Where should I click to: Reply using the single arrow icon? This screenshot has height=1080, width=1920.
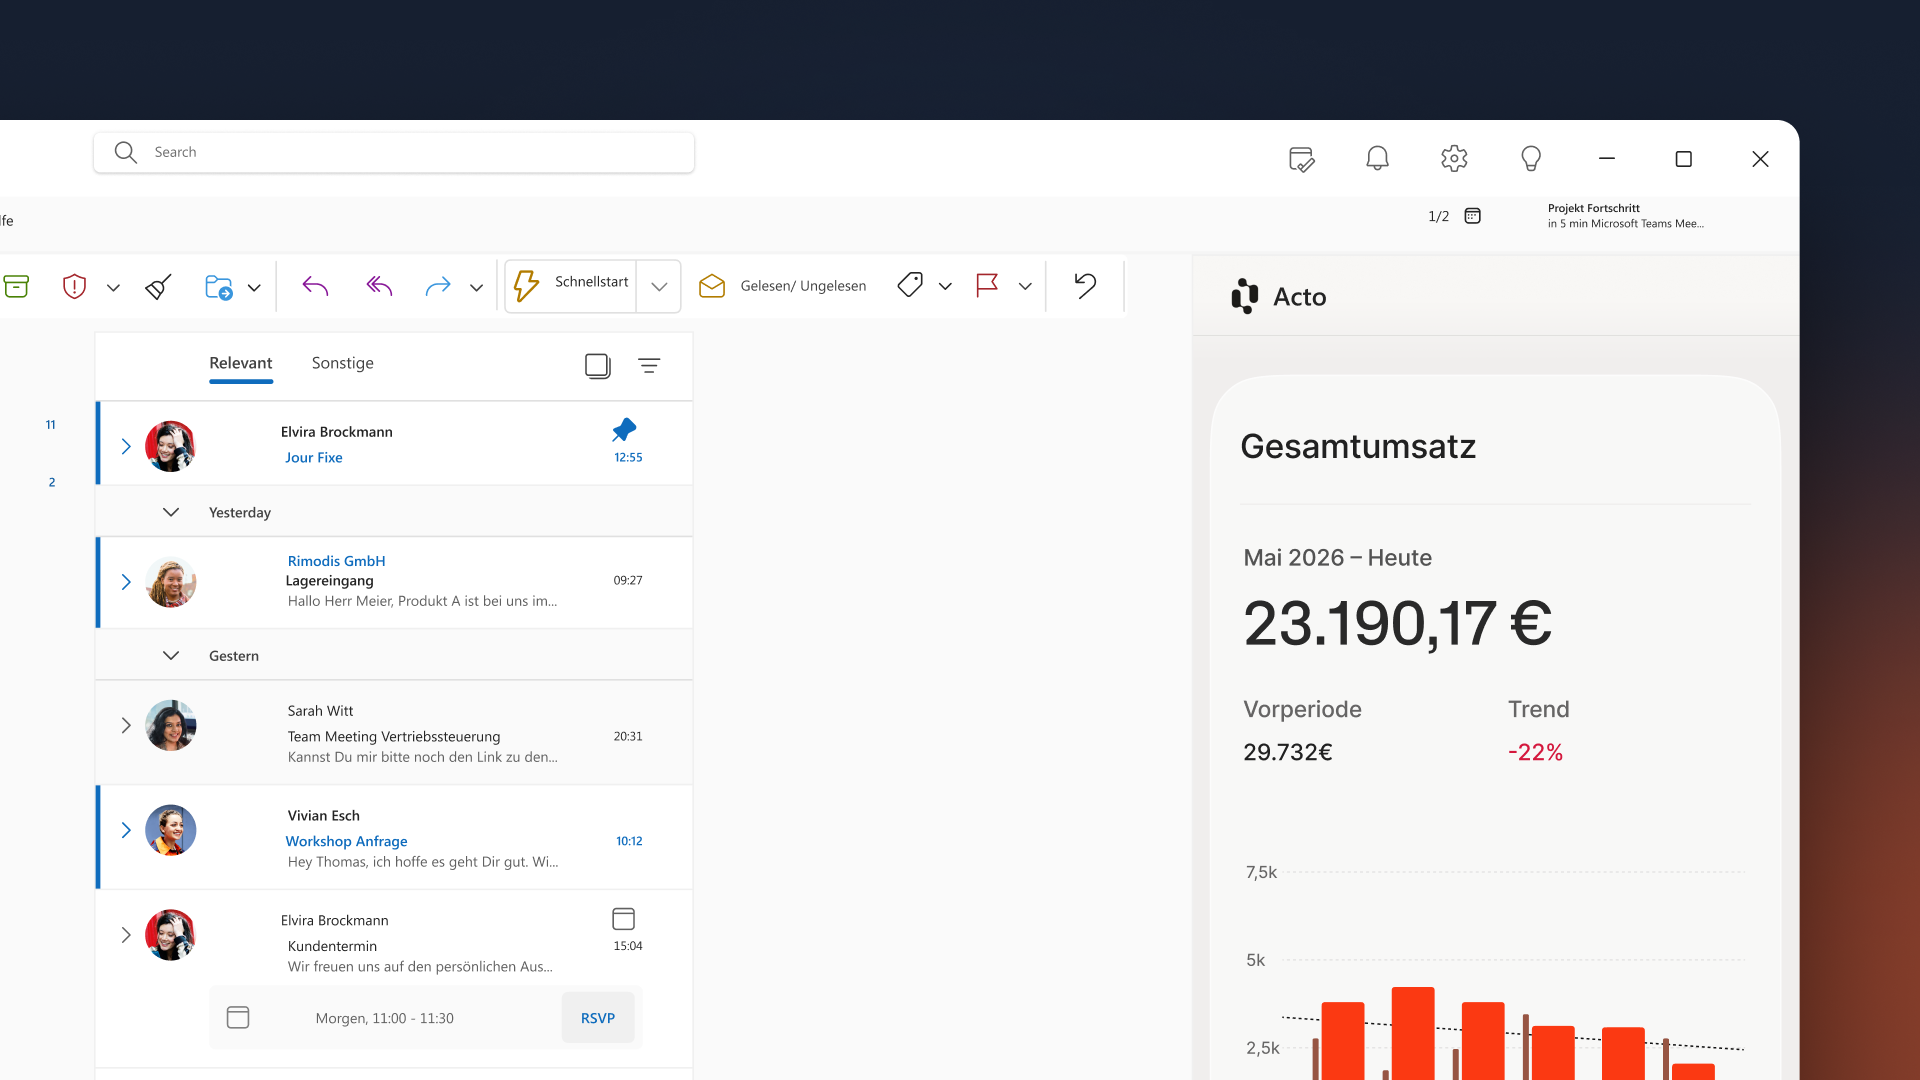(315, 287)
